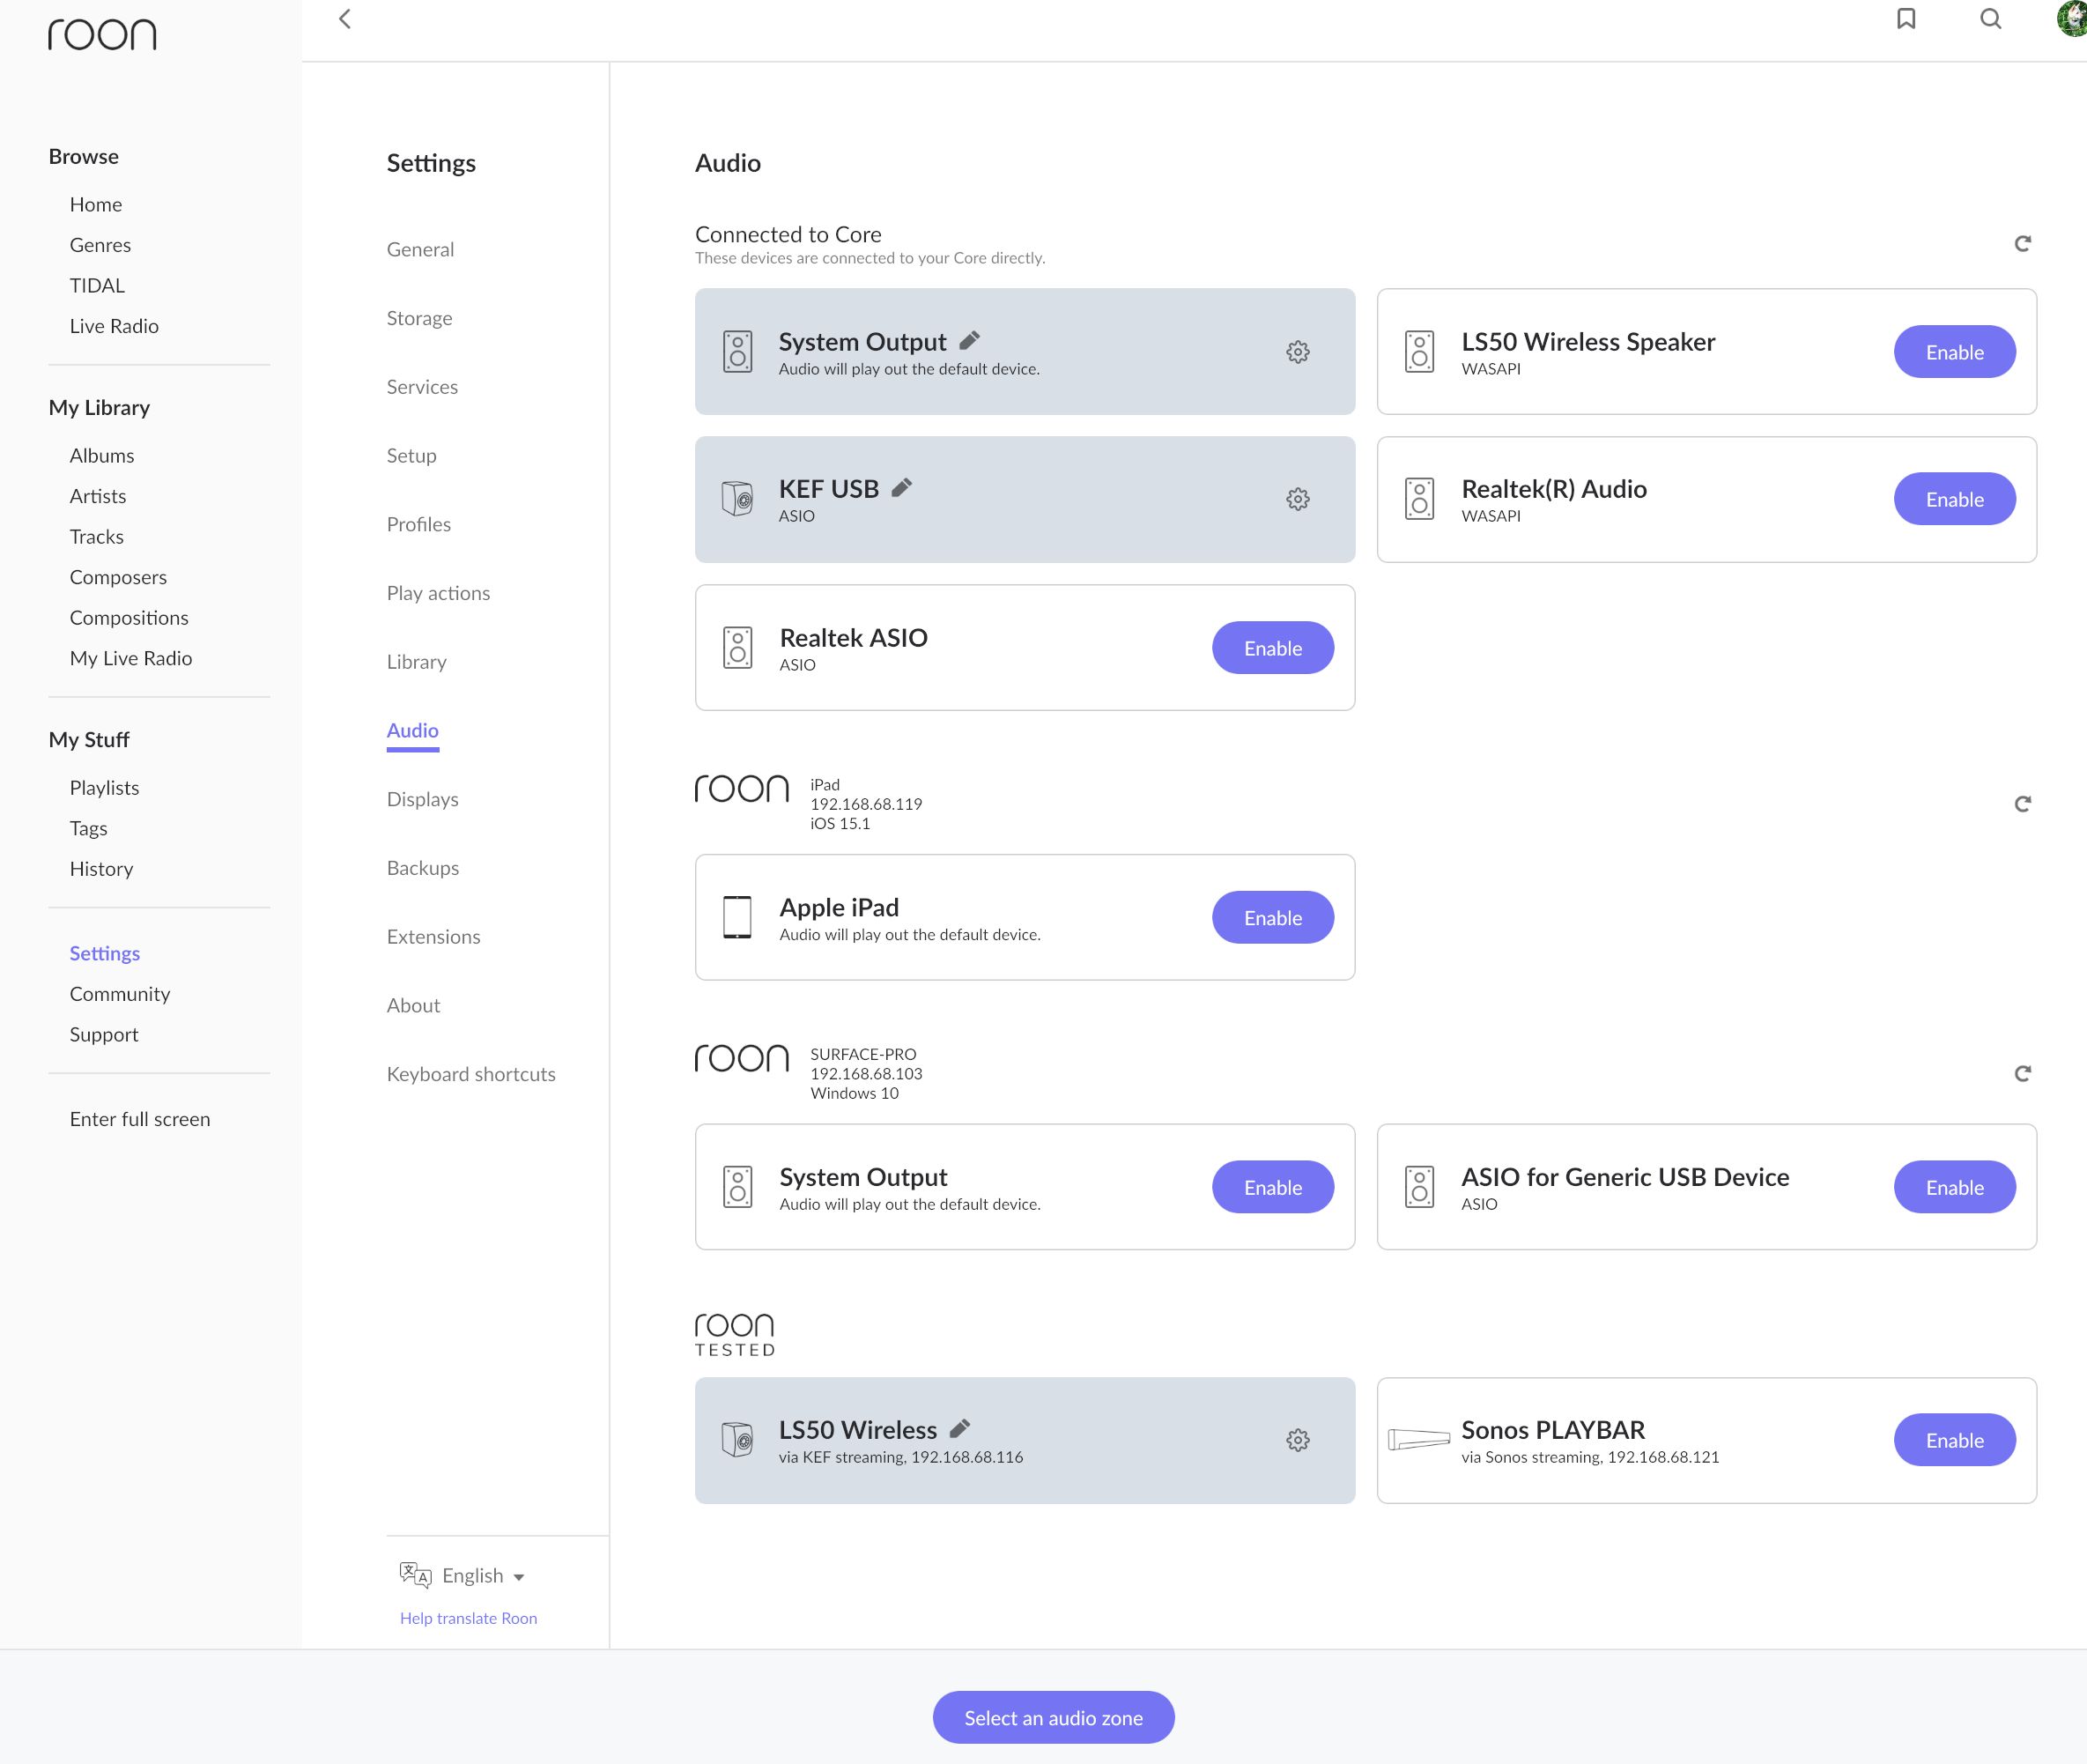2087x1764 pixels.
Task: Rename LS50 Wireless via pencil icon
Action: coord(960,1429)
